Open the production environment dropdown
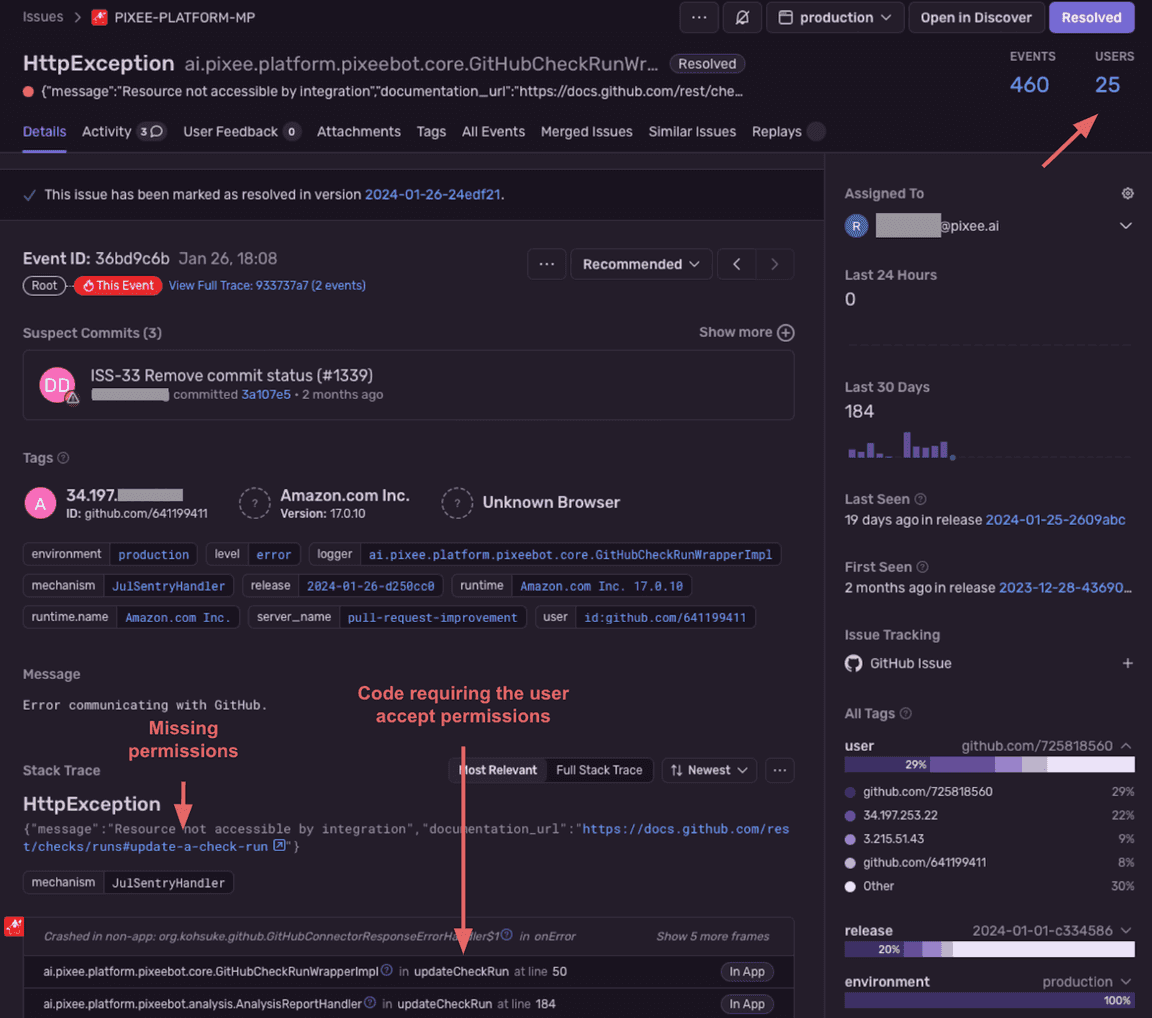1152x1018 pixels. pos(835,18)
